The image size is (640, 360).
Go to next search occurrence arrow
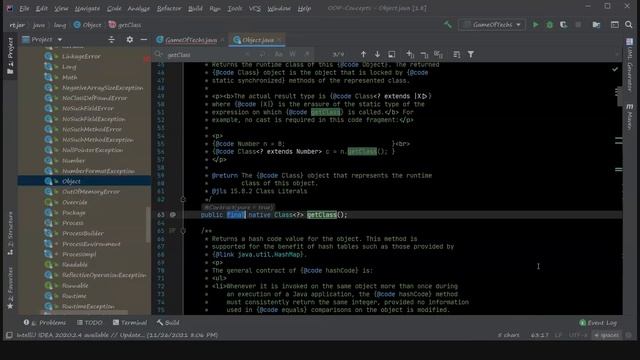pyautogui.click(x=377, y=54)
